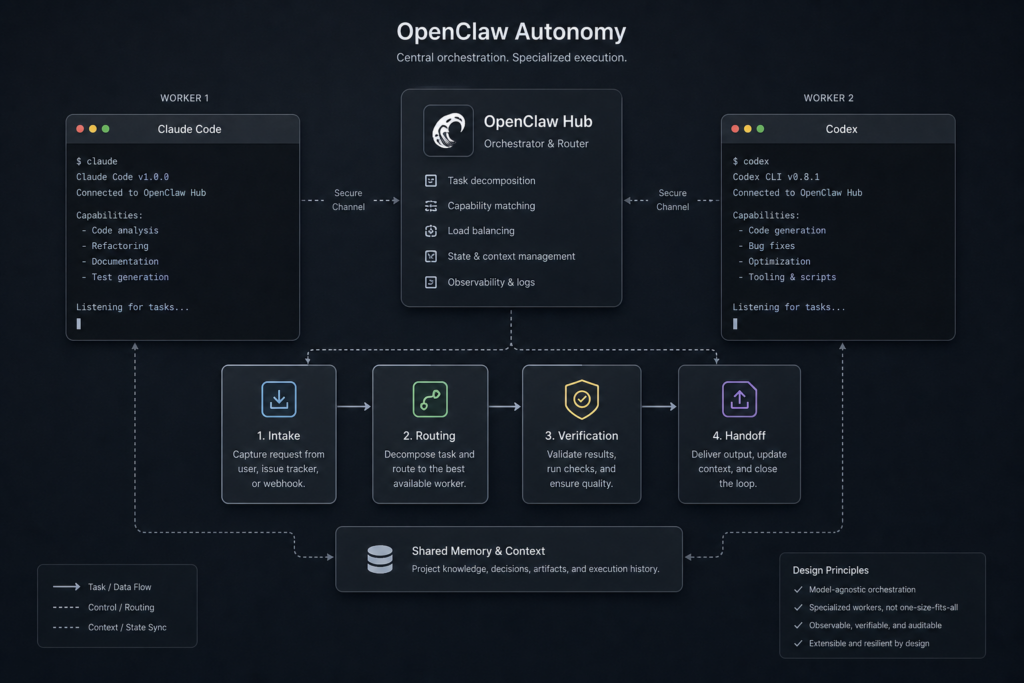Select the 4. Handoff card title
Image resolution: width=1024 pixels, height=683 pixels.
point(739,436)
